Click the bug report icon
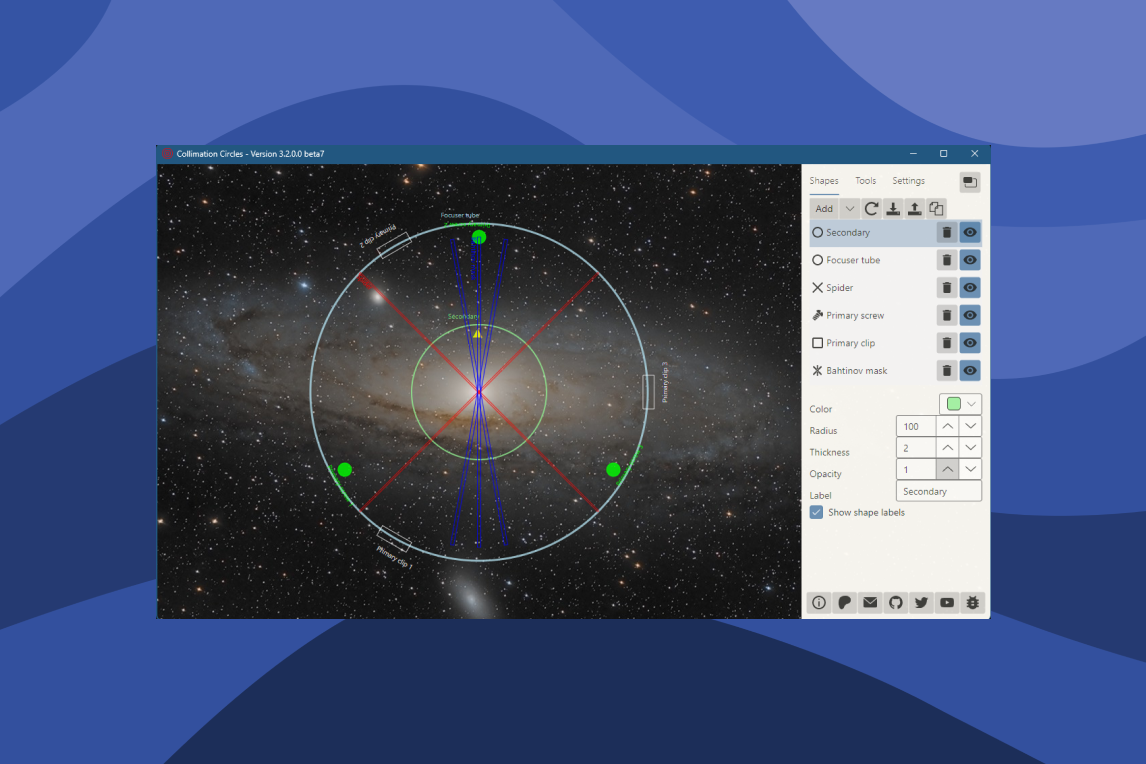The image size is (1146, 764). point(972,602)
